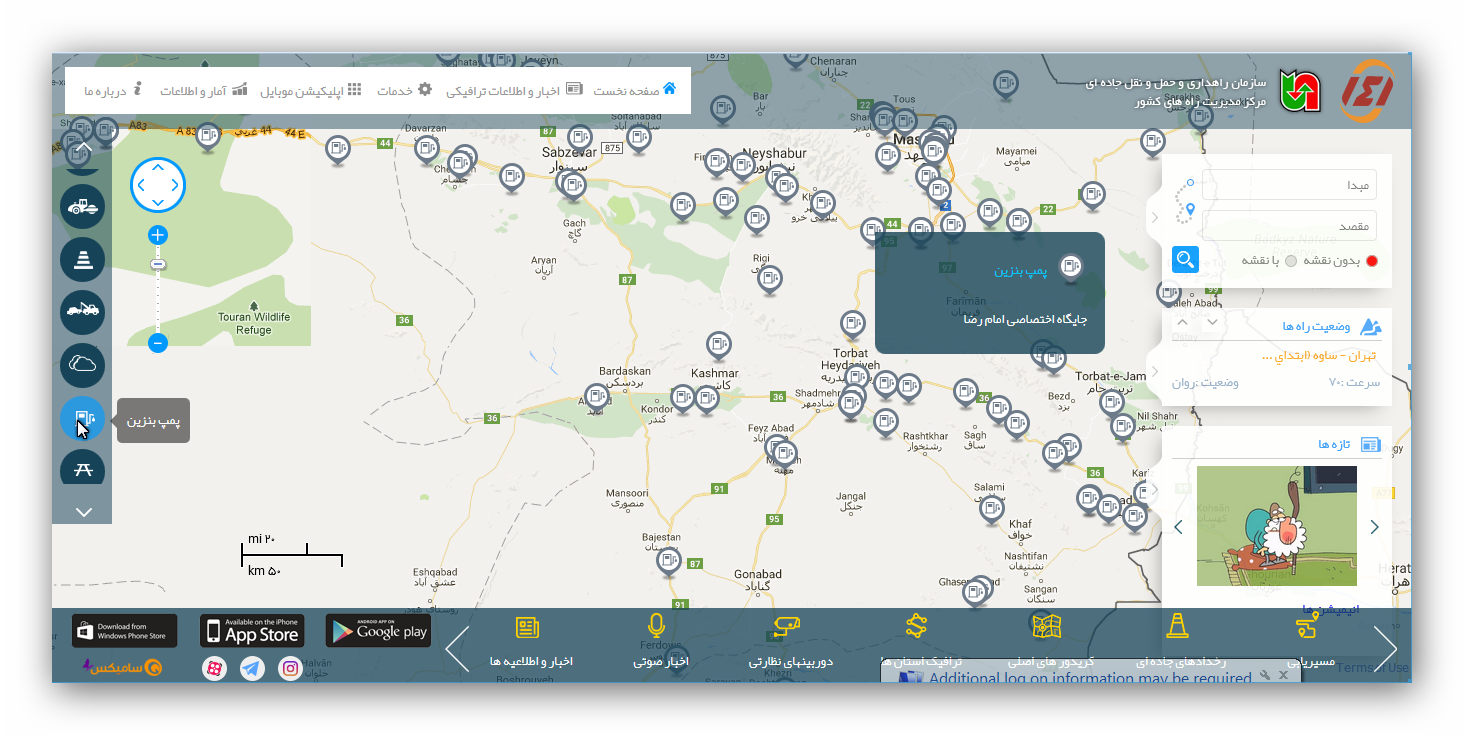Select the tow truck layer icon
Image resolution: width=1464 pixels, height=735 pixels.
click(82, 311)
